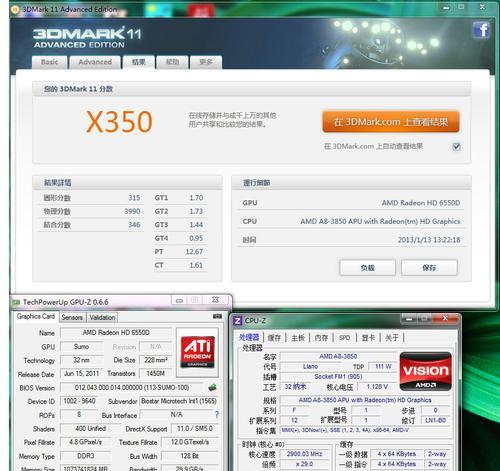Minimize the GPU-Z window
Image resolution: width=500 pixels, height=471 pixels.
[179, 300]
